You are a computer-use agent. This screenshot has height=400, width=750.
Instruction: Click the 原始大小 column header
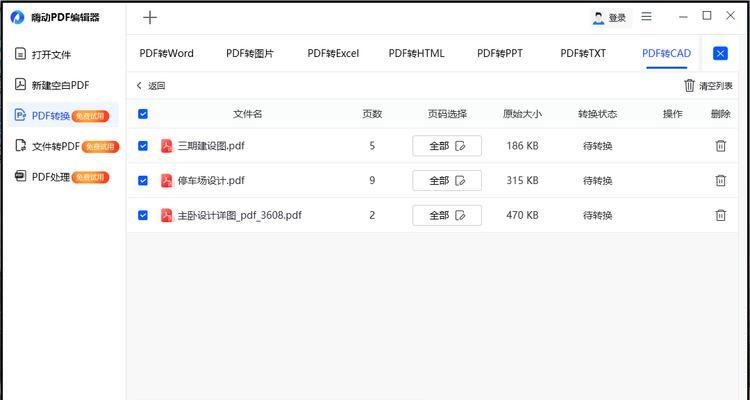coord(522,114)
